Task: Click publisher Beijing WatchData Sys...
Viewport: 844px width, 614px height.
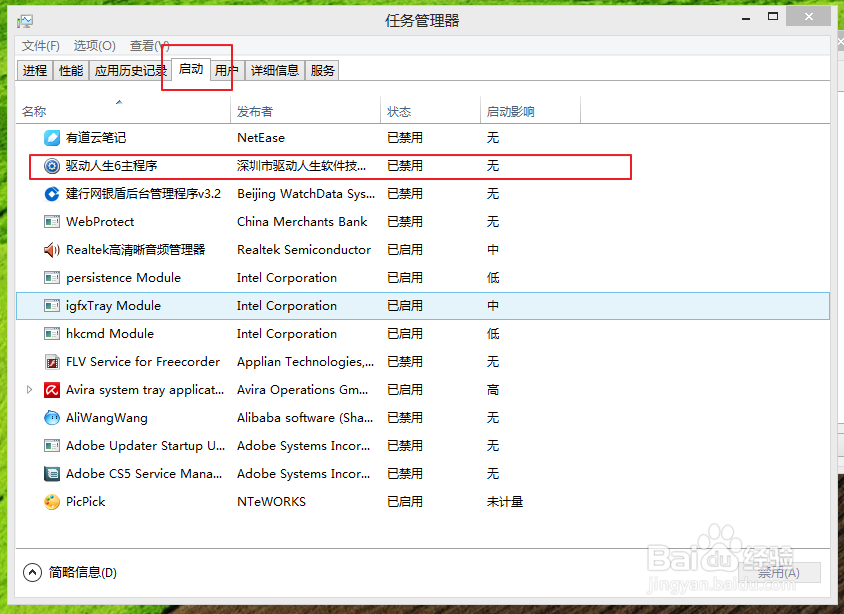Action: pos(306,194)
